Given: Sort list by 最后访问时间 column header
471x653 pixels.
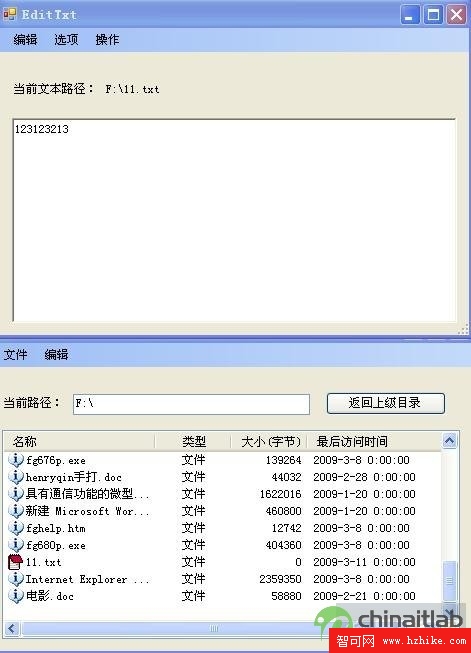Looking at the screenshot, I should click(374, 441).
